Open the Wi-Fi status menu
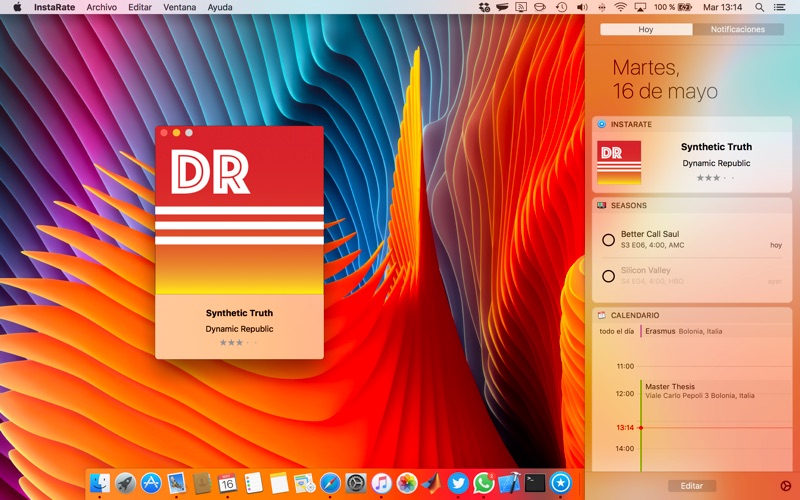 [620, 7]
